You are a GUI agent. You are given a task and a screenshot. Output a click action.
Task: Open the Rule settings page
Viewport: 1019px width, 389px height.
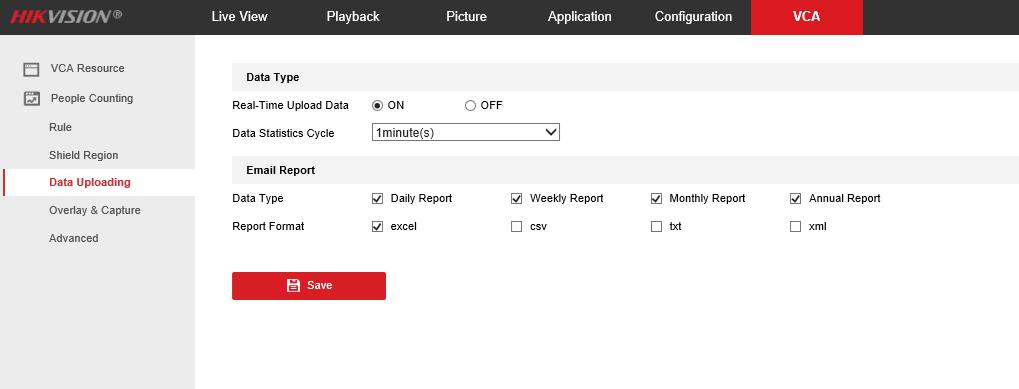point(60,127)
